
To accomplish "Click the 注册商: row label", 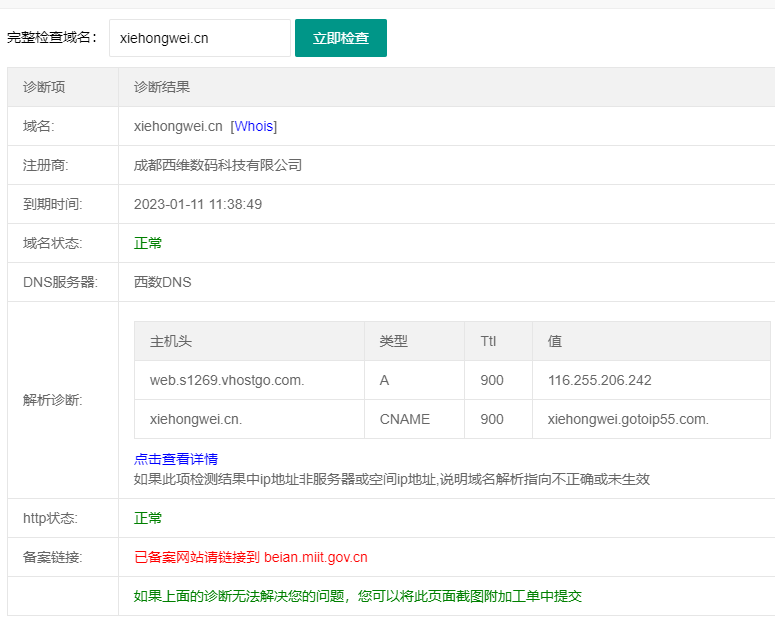I will coord(45,165).
